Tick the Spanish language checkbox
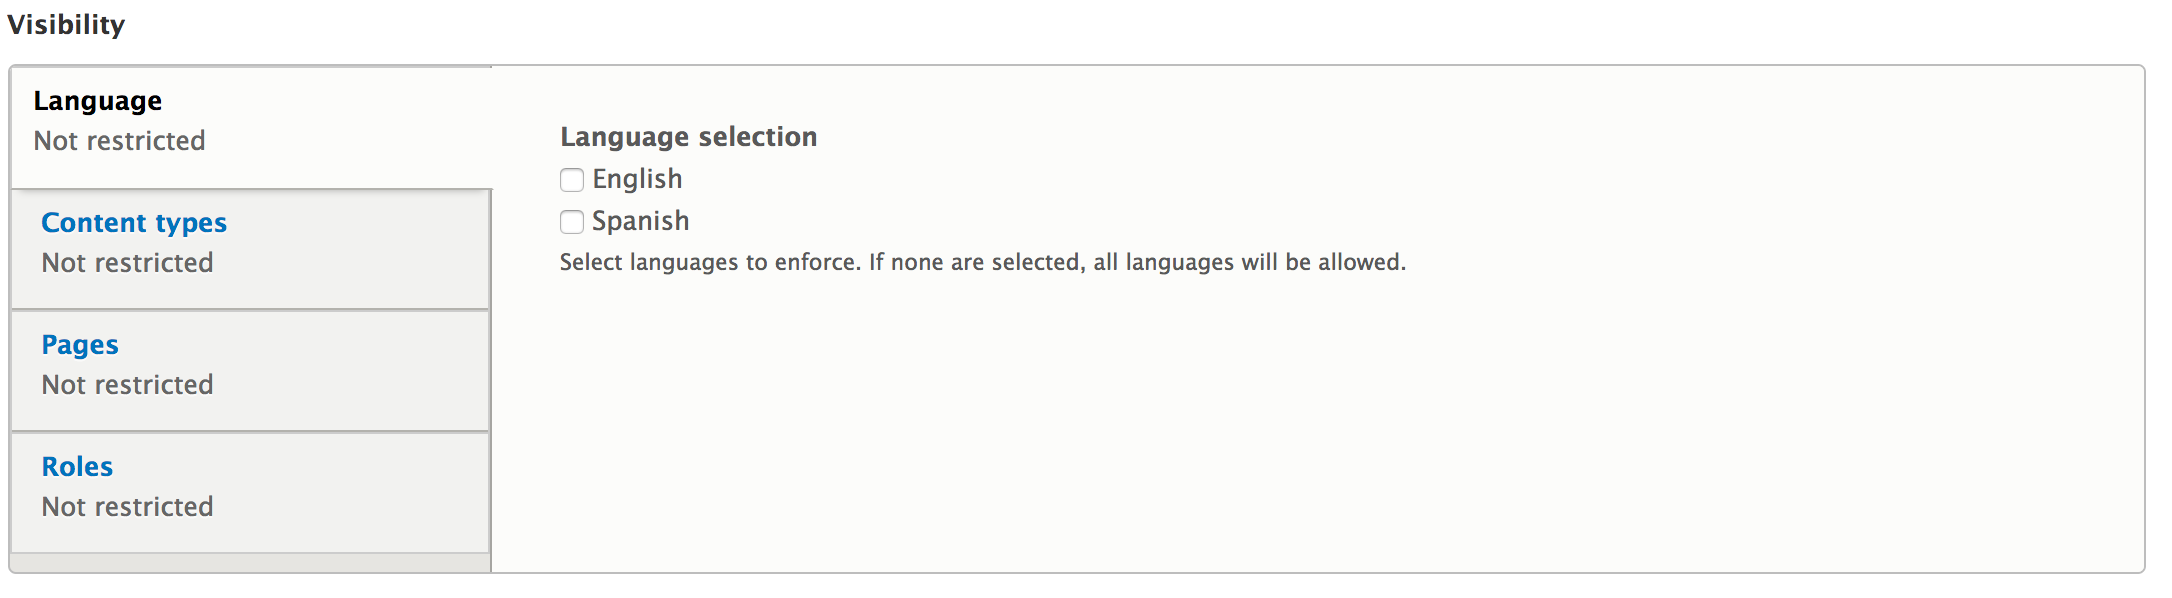The image size is (2172, 598). tap(572, 222)
